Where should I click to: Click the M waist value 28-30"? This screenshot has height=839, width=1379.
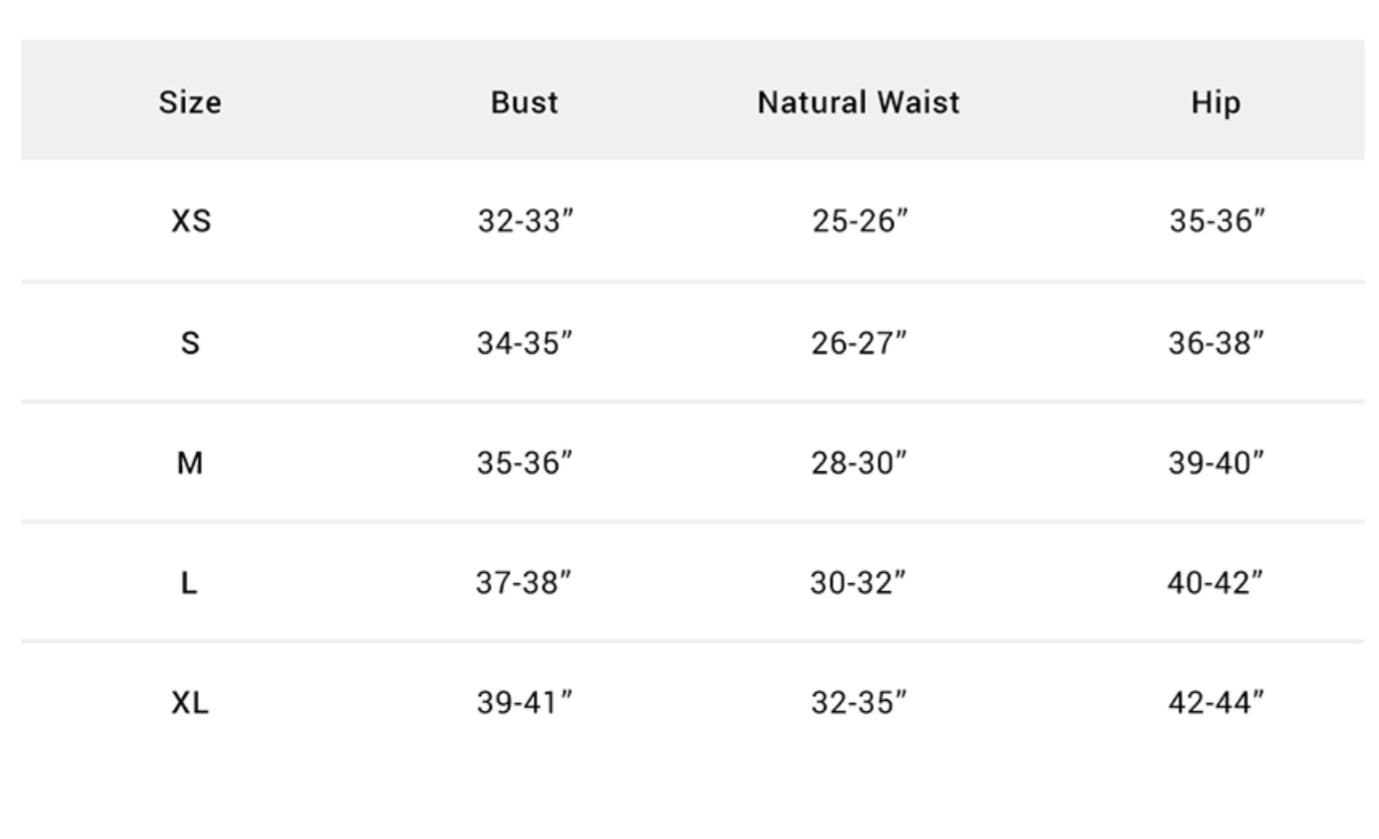click(858, 463)
